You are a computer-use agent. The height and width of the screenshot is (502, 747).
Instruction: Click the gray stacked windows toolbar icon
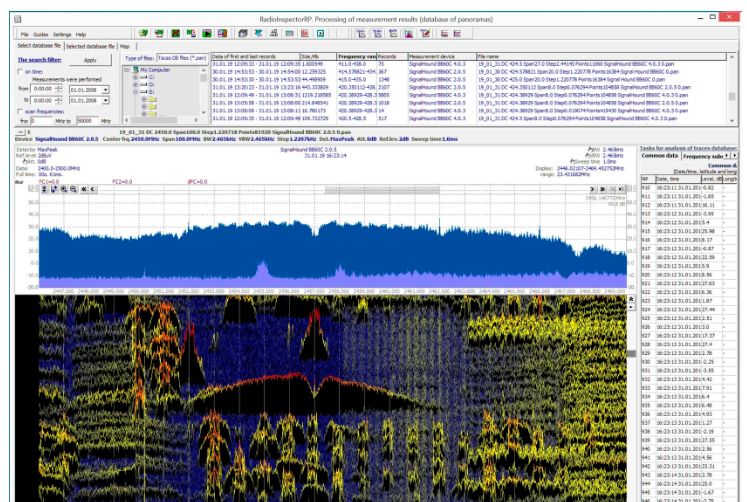click(242, 33)
